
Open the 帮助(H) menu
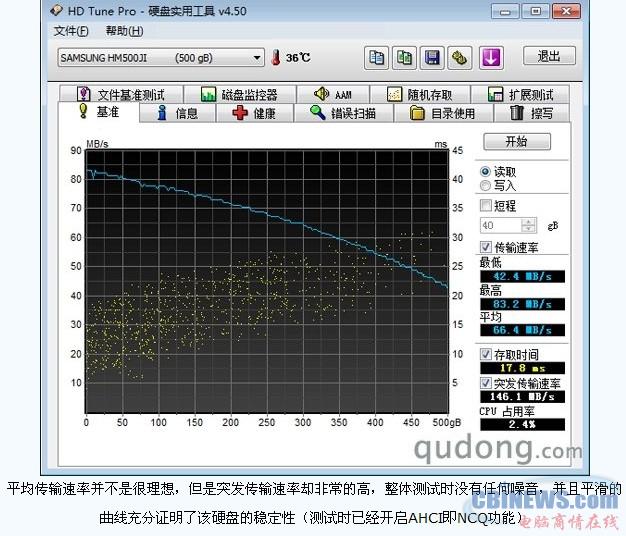tap(124, 31)
